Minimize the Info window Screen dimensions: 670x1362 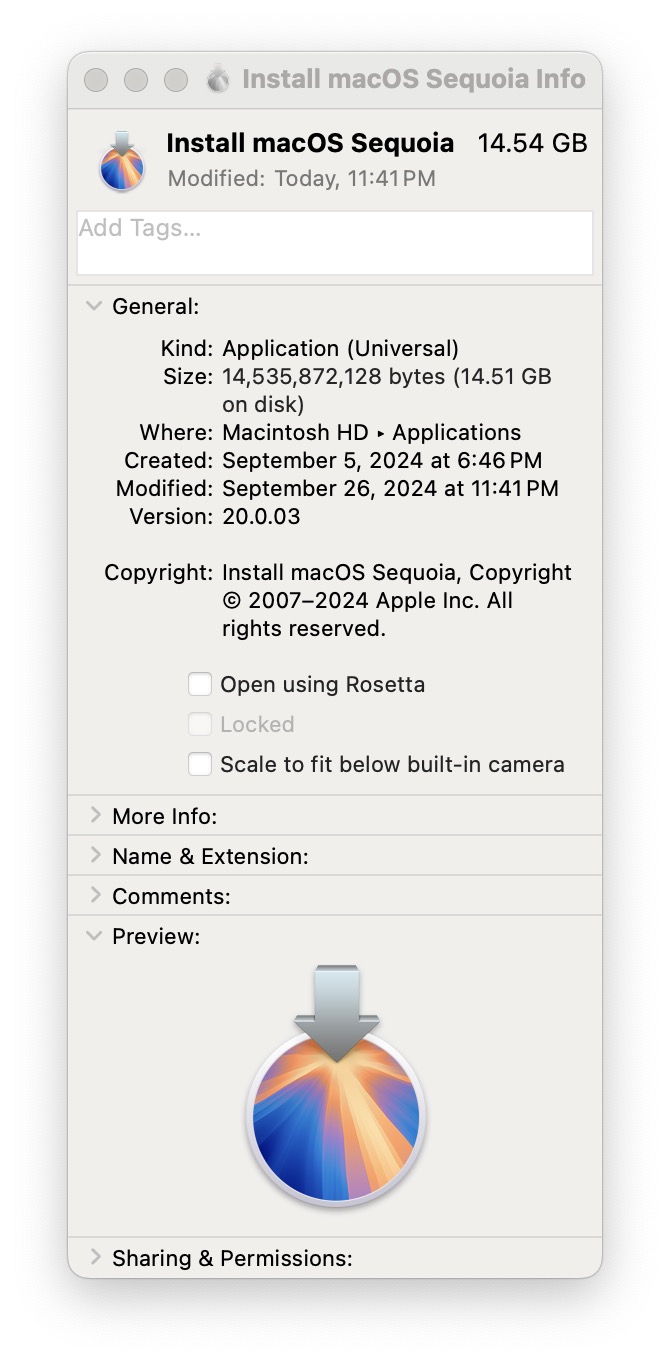pyautogui.click(x=136, y=80)
